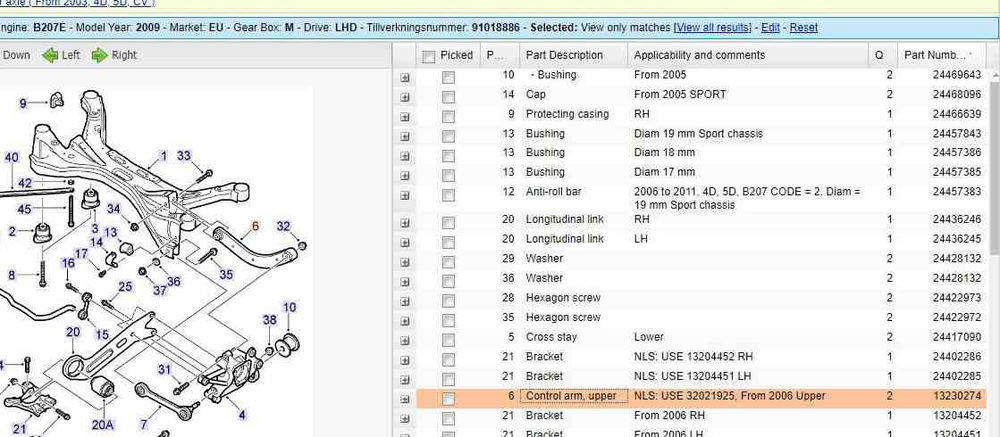The image size is (1000, 437).
Task: Expand the Cross stay row
Action: 406,338
